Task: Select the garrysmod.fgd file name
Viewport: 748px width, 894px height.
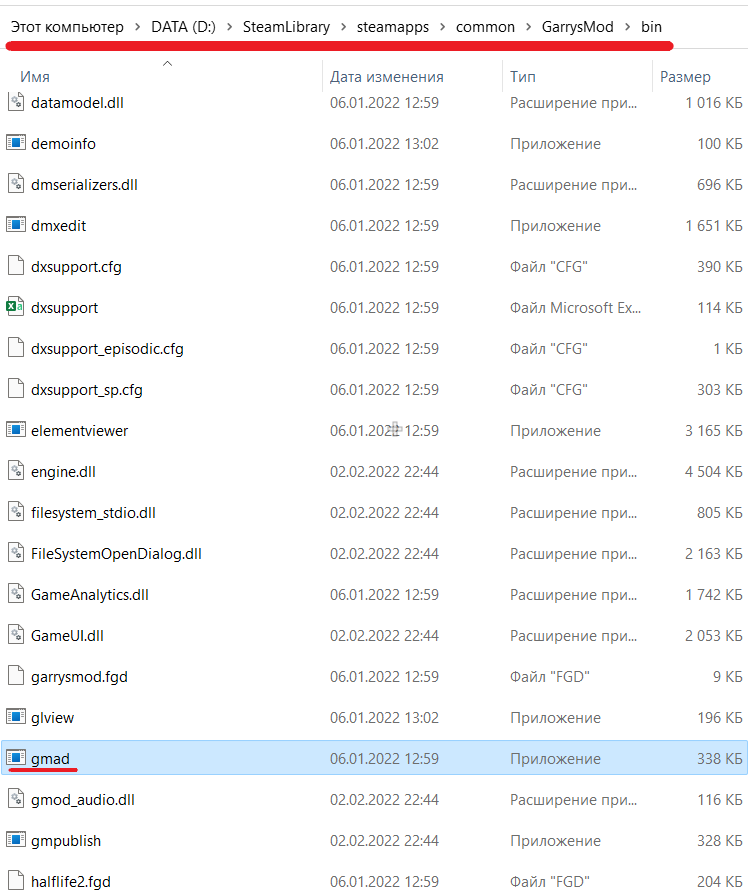Action: pyautogui.click(x=79, y=677)
